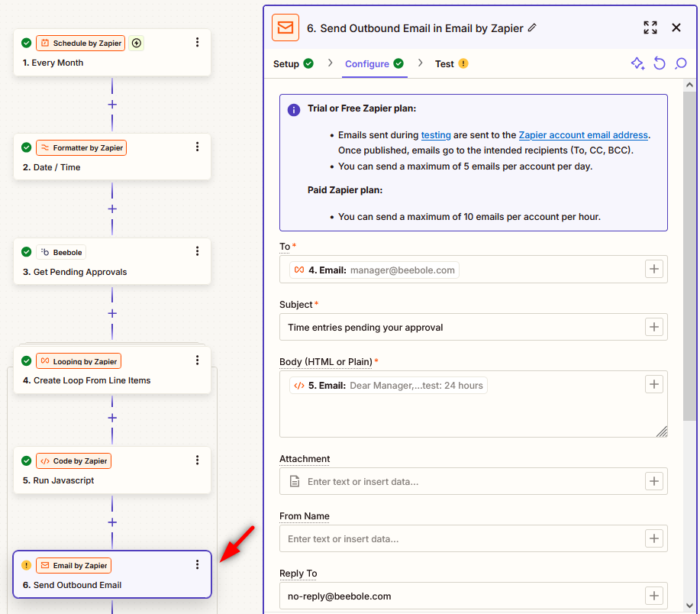Click the Body field resize handle
Screen dimensions: 700x614
point(662,431)
